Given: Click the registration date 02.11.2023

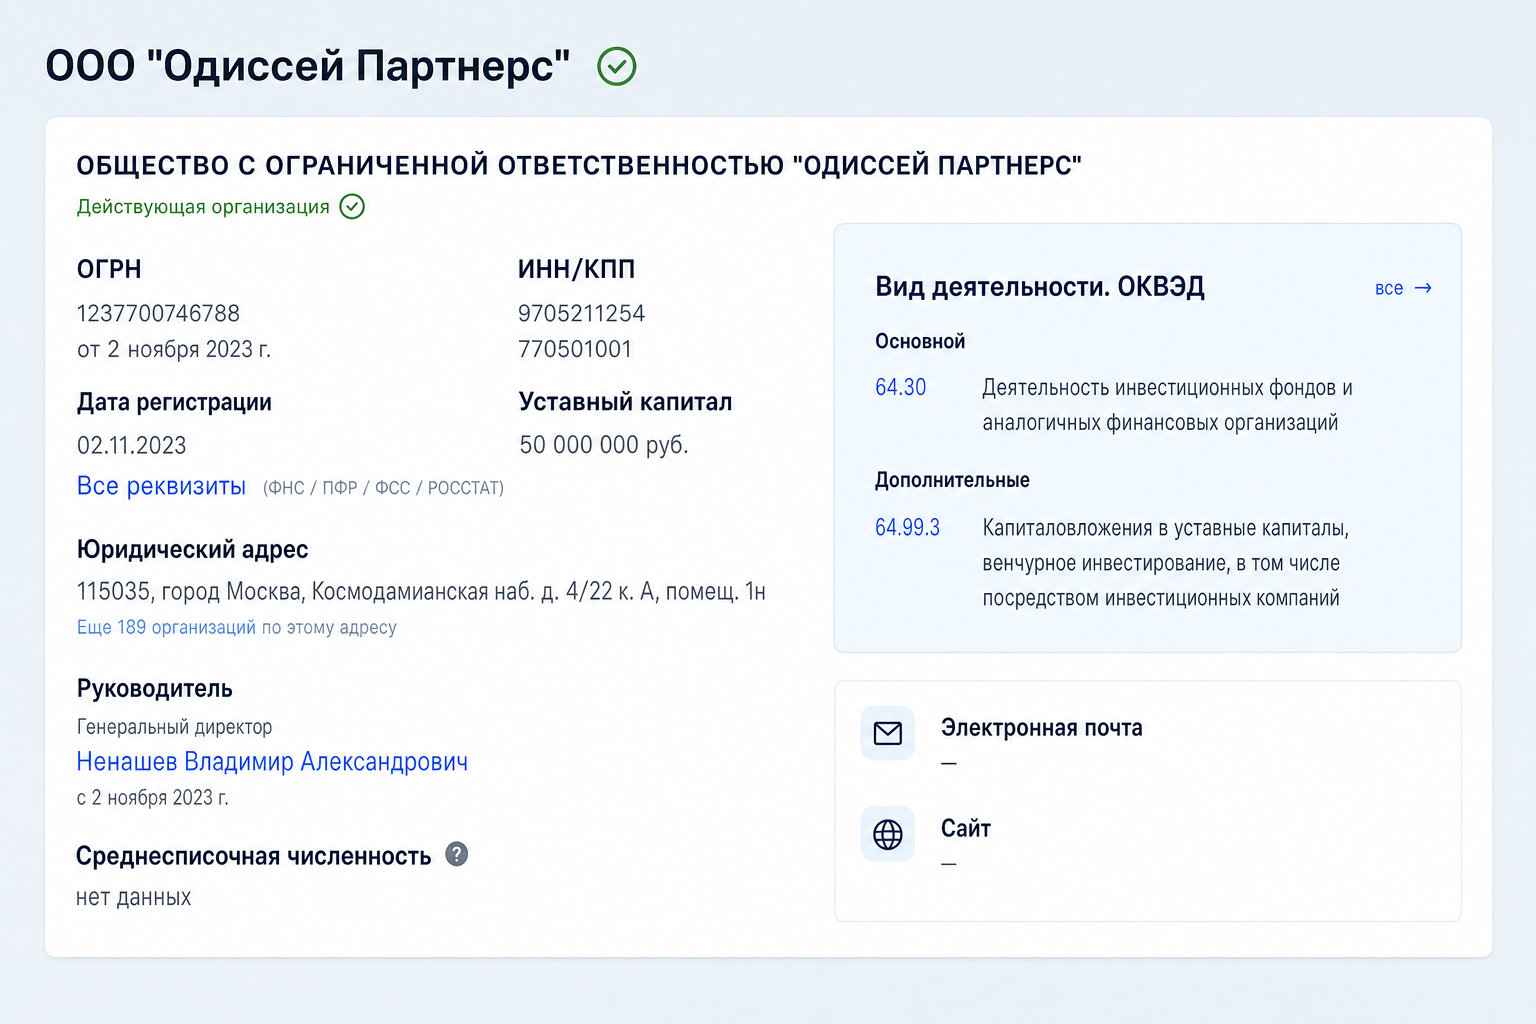Looking at the screenshot, I should pos(132,445).
